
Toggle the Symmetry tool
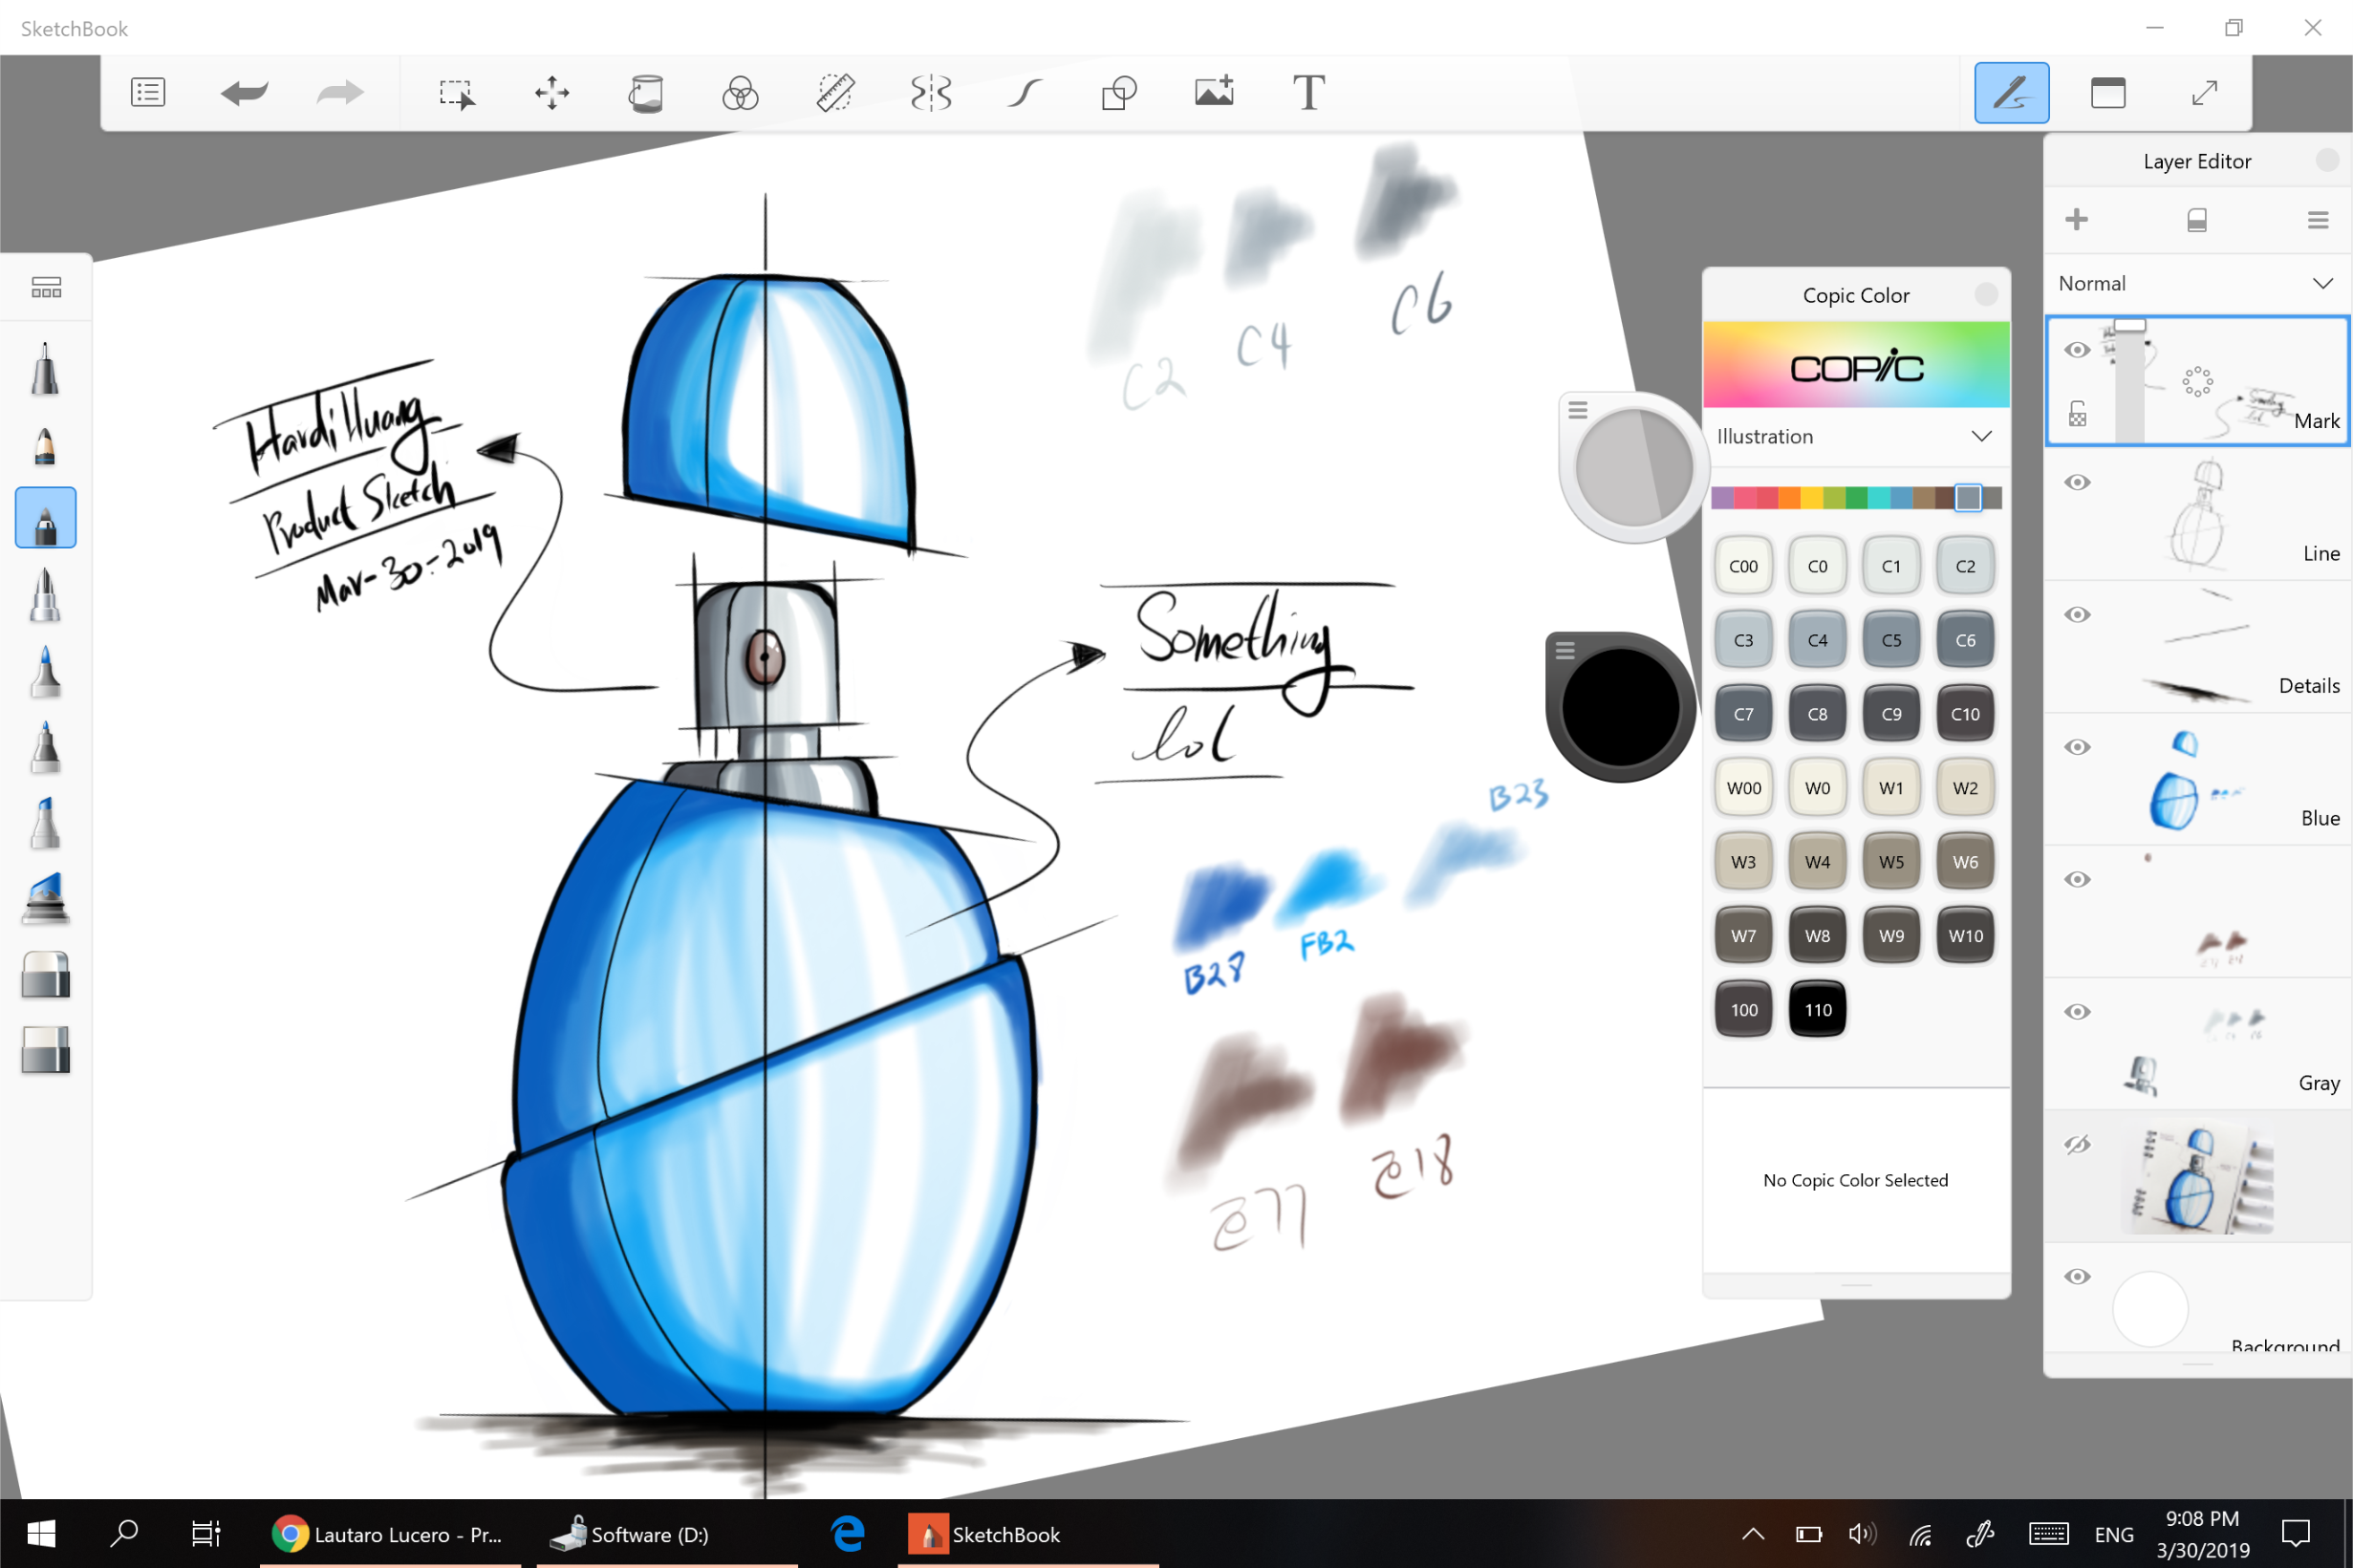pyautogui.click(x=931, y=93)
